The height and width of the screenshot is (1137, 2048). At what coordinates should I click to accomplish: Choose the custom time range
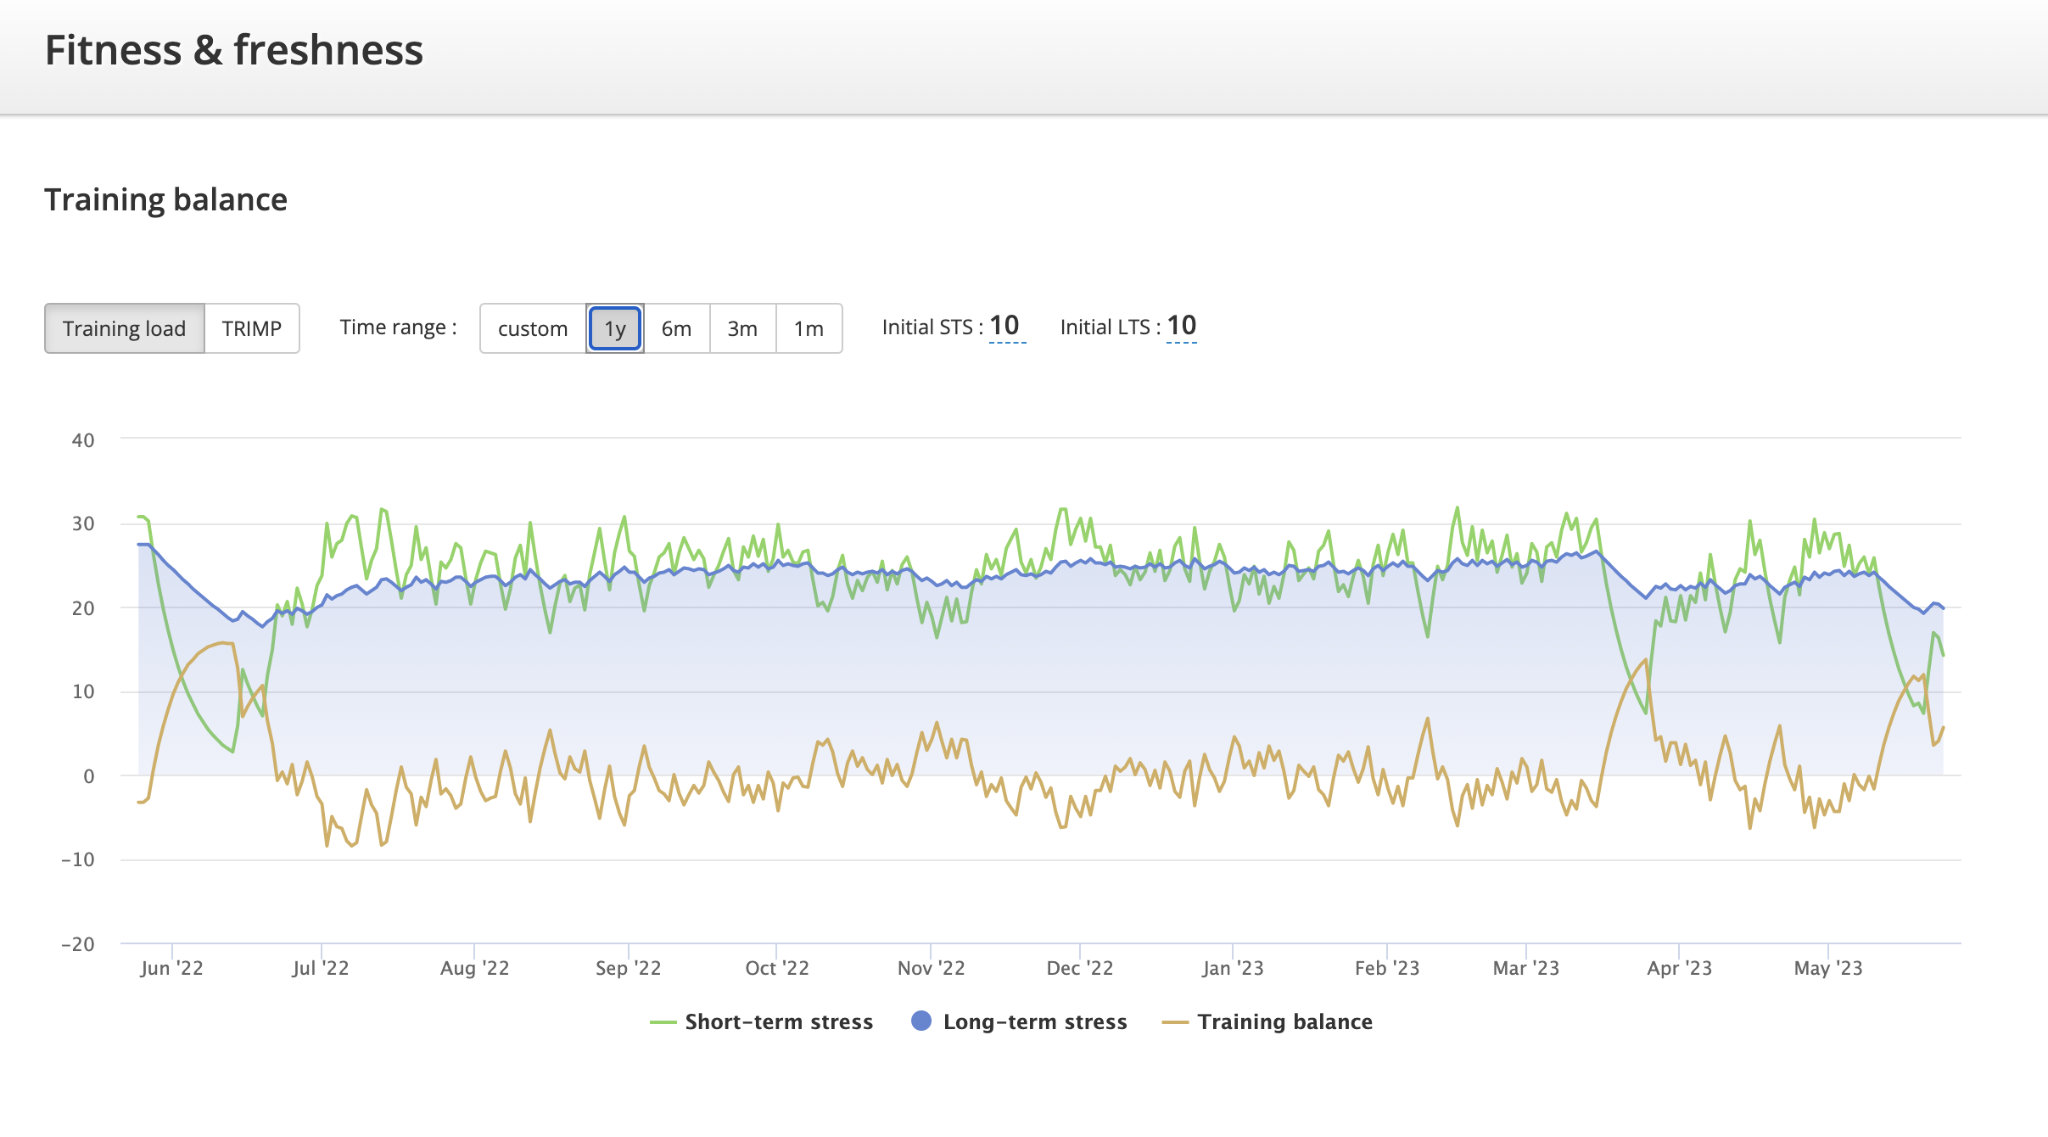tap(532, 328)
